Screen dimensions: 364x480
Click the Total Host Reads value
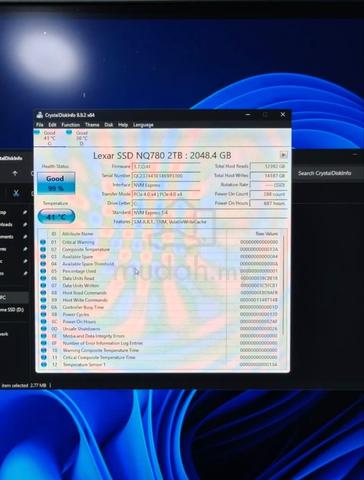[x=269, y=166]
